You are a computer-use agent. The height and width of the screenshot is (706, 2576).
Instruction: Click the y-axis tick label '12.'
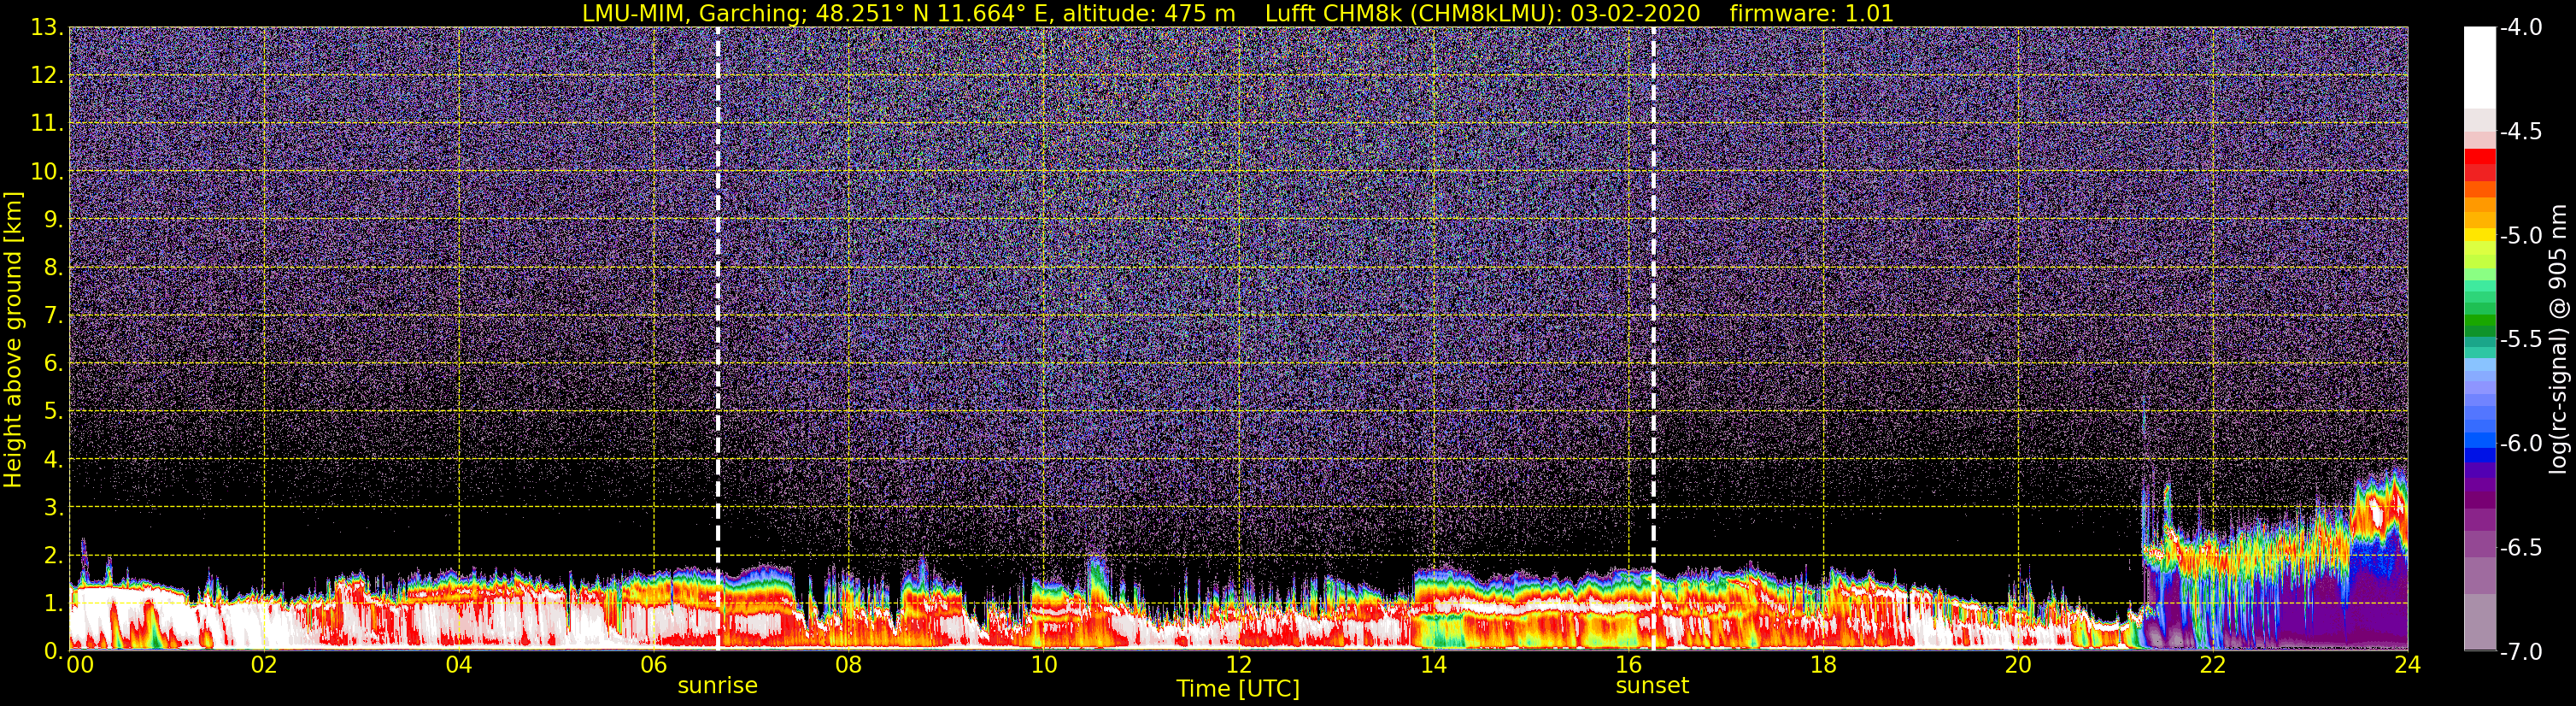click(48, 76)
